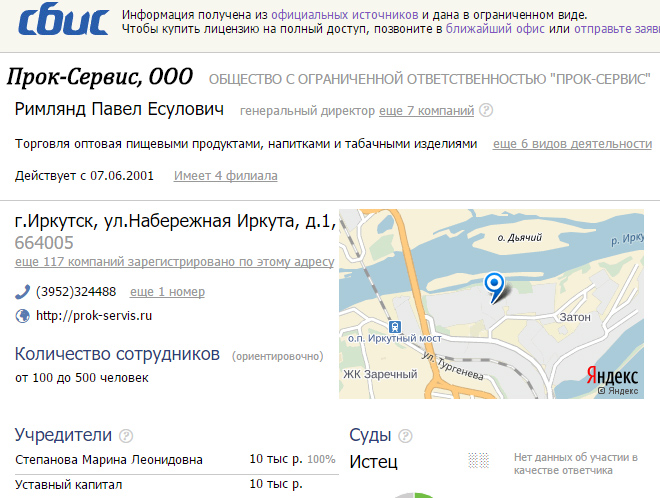
Task: Click the help icon beside Учредители
Action: coord(126,436)
